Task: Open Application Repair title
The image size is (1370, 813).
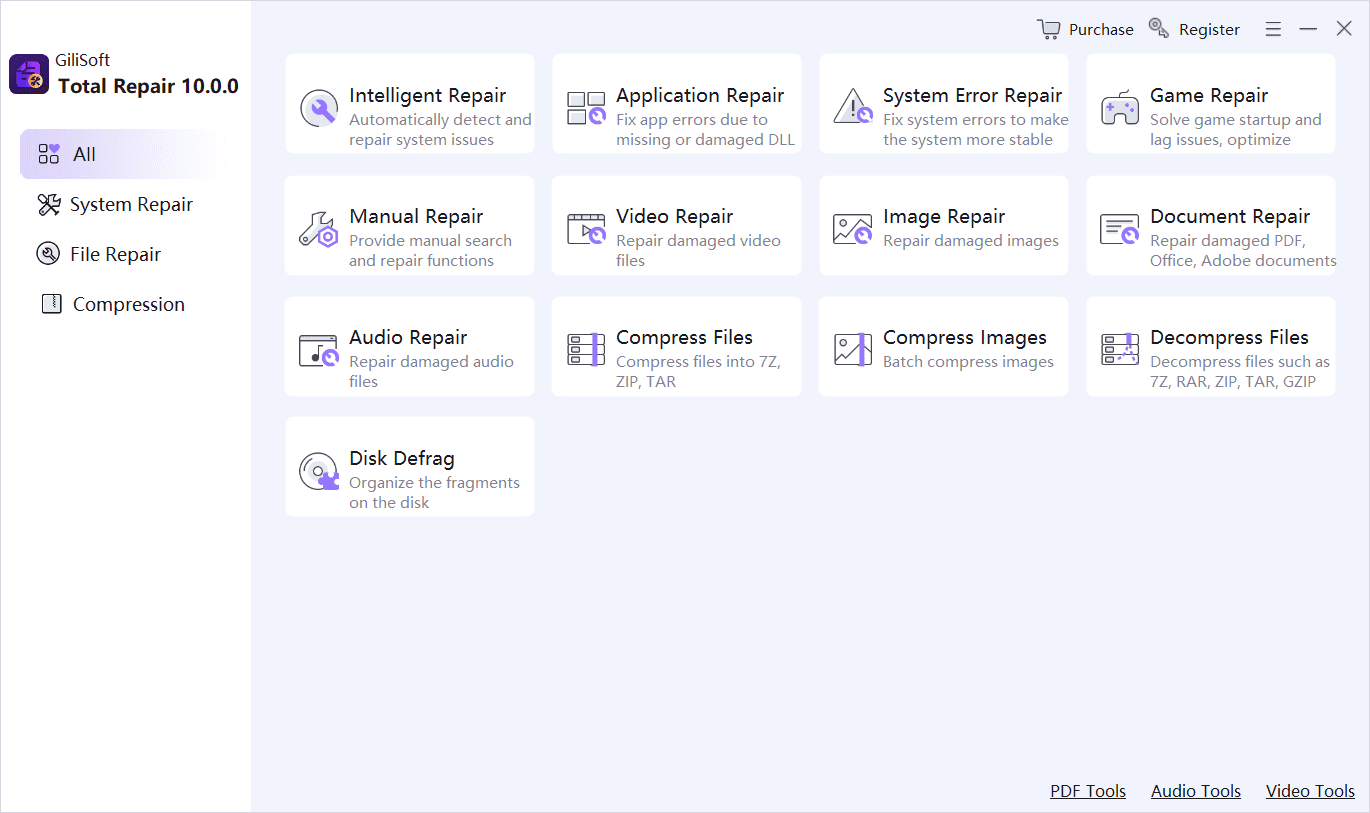Action: (700, 95)
